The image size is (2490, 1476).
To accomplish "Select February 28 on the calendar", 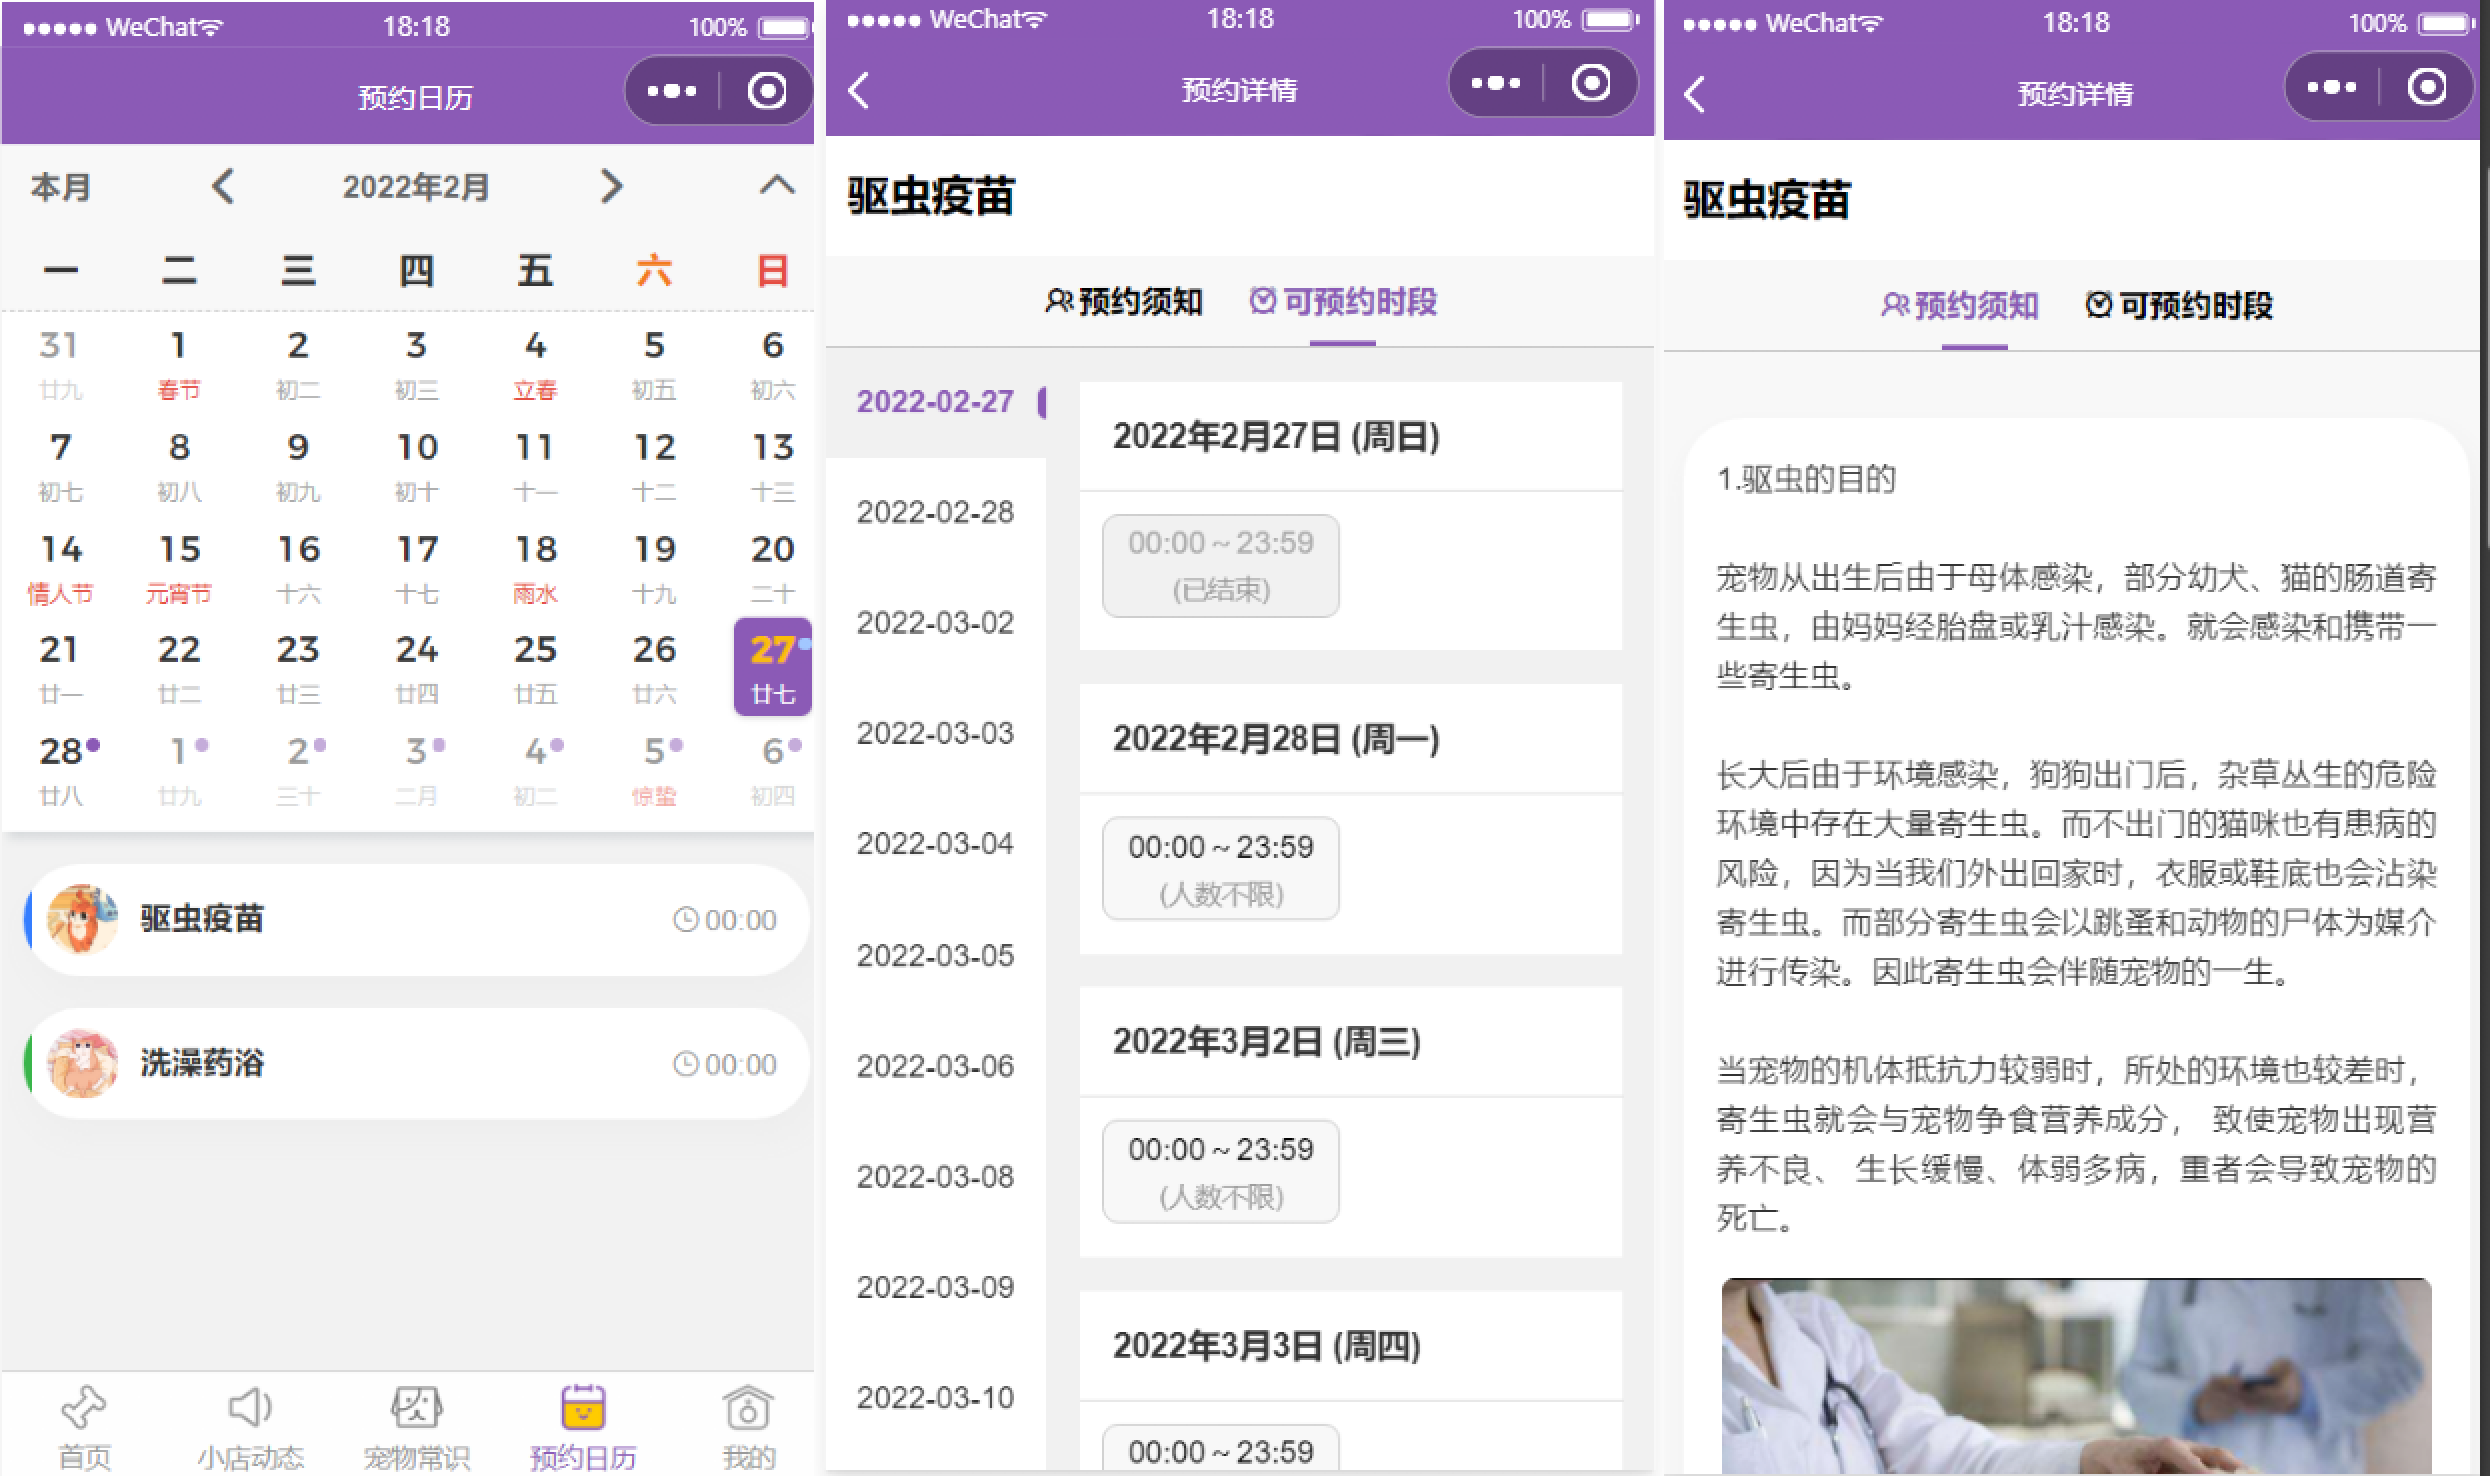I will [61, 769].
